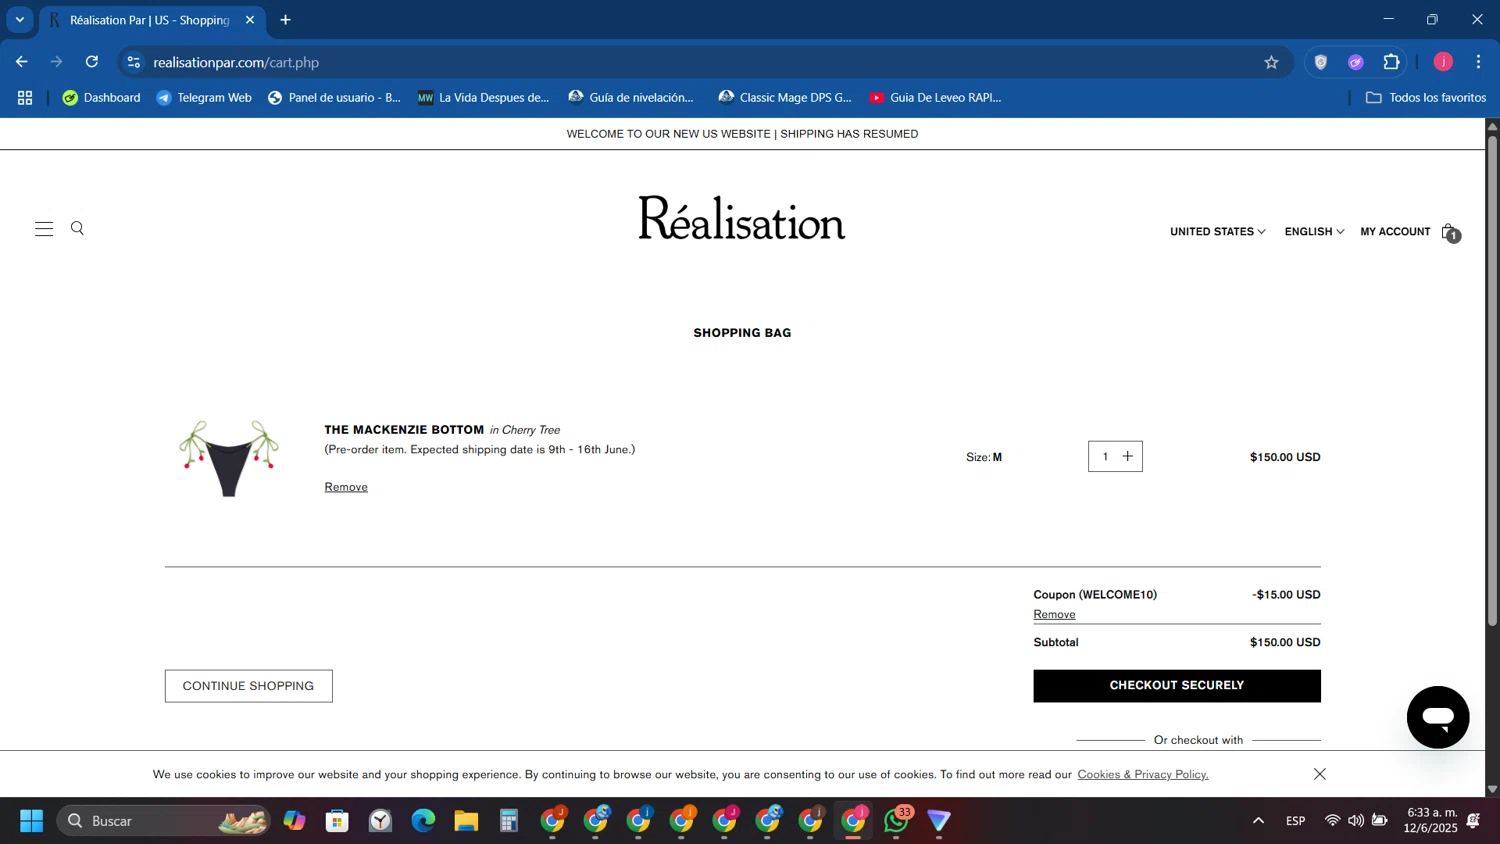Open the chat support bubble
The height and width of the screenshot is (844, 1500).
[x=1437, y=717]
